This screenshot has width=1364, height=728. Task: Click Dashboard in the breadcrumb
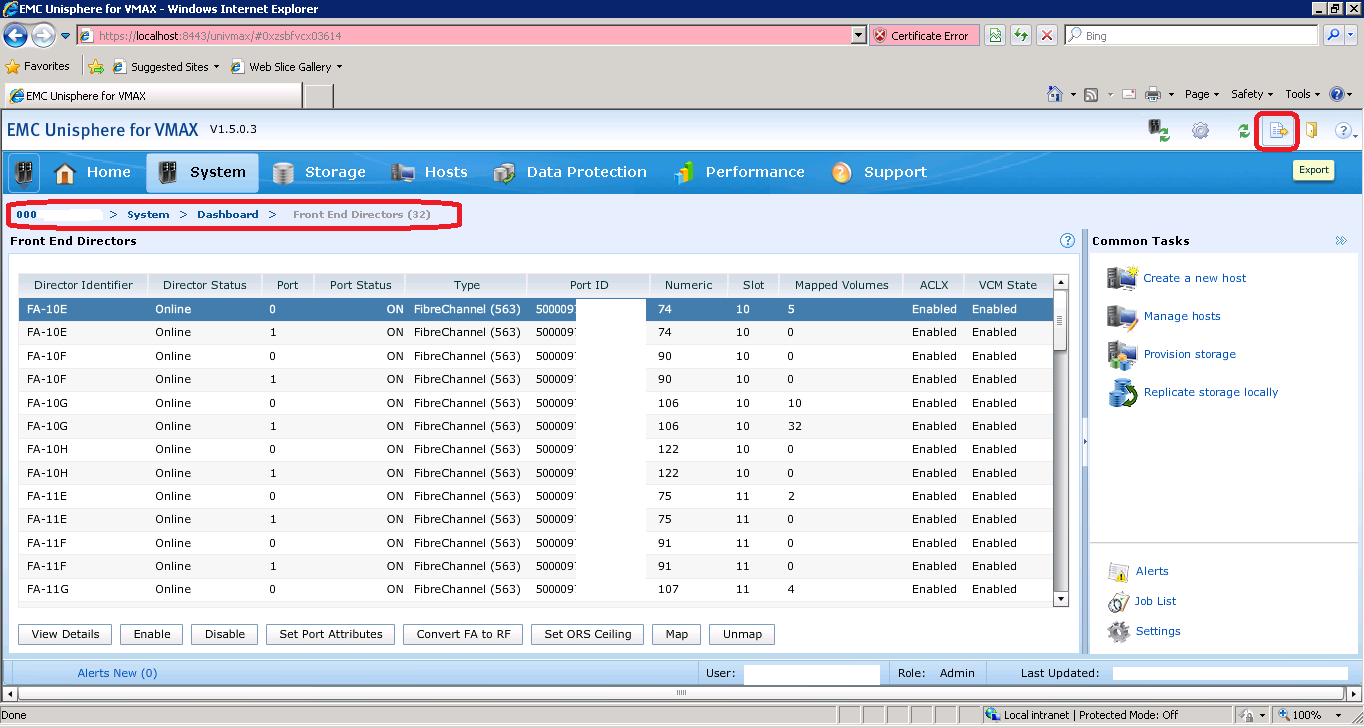[227, 215]
